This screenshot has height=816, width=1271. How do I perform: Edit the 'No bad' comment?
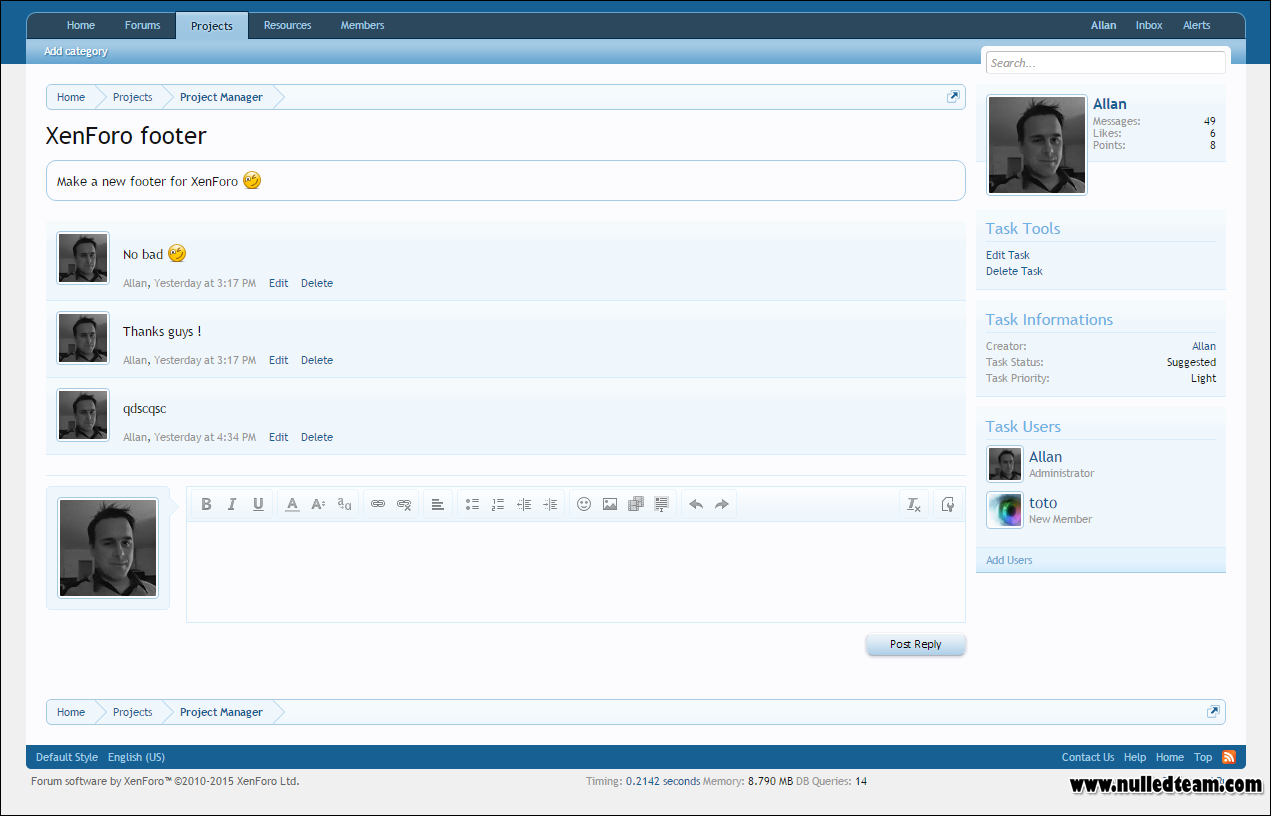279,283
